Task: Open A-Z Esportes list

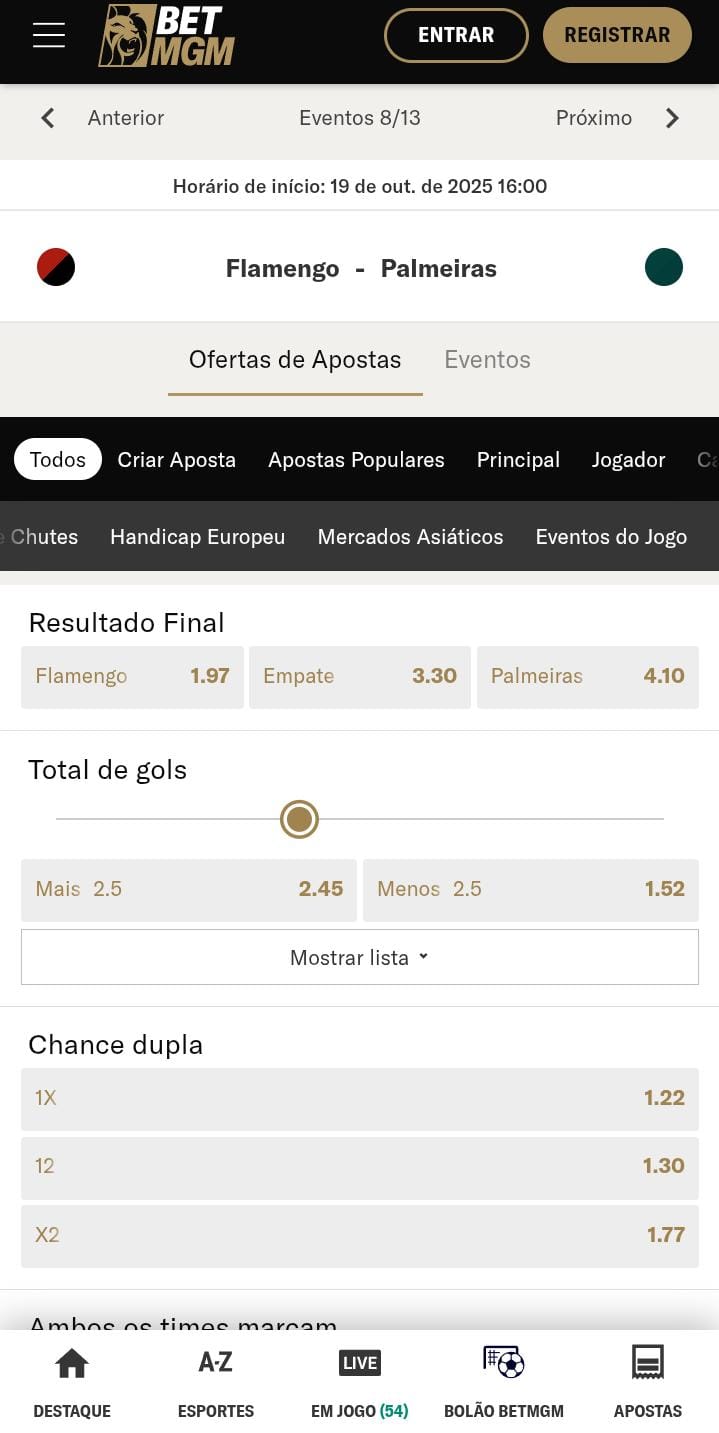Action: tap(215, 1362)
